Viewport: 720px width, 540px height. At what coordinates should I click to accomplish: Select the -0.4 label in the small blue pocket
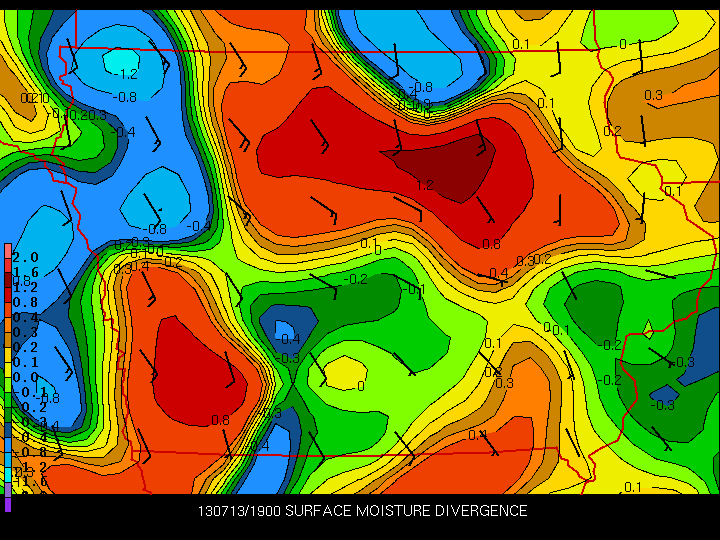tap(290, 339)
